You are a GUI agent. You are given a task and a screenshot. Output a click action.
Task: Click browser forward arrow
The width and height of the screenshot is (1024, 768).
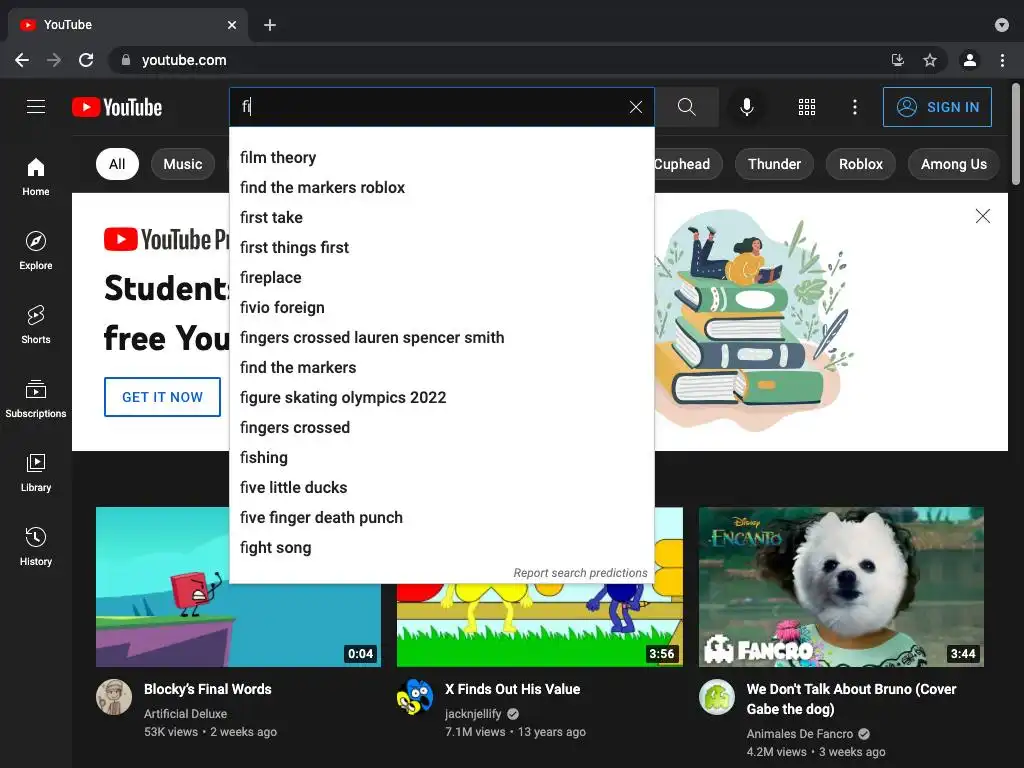[x=54, y=60]
